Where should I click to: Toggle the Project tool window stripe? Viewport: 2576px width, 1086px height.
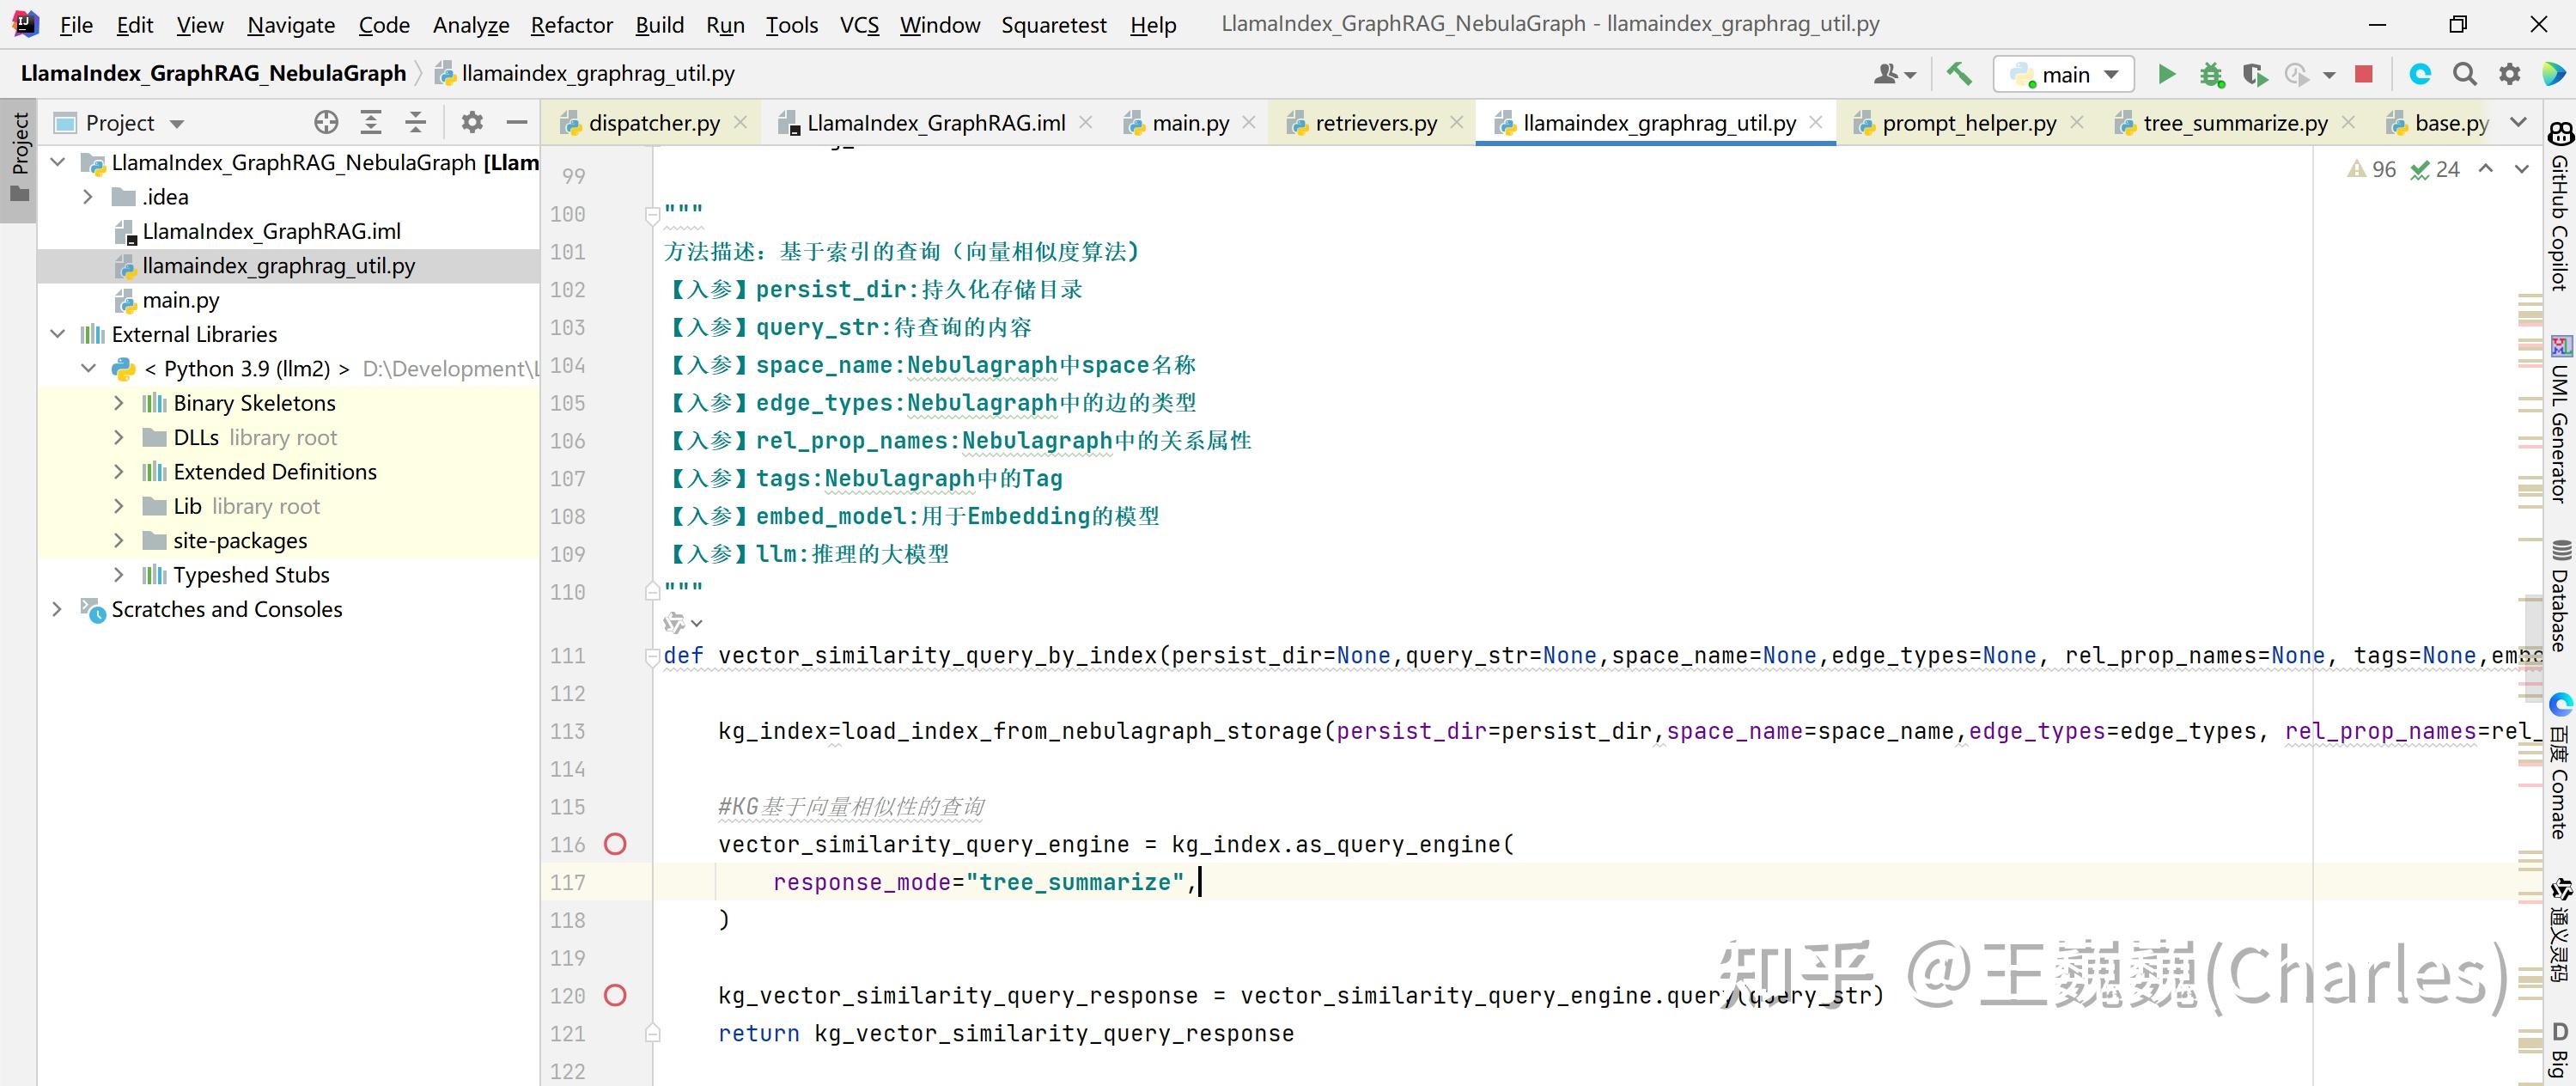tap(19, 158)
